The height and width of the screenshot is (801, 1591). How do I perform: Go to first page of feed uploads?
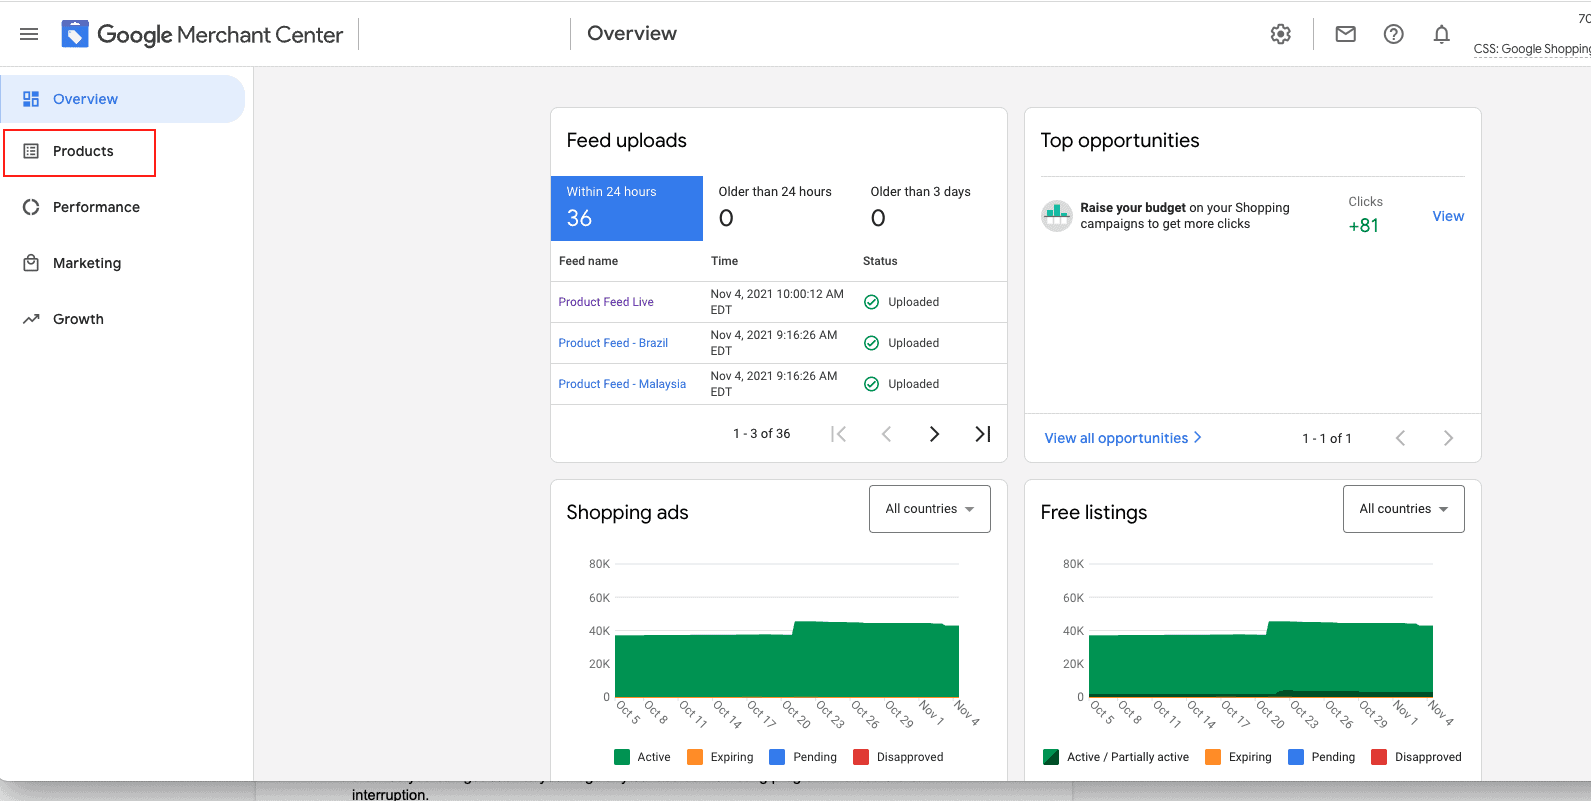click(839, 434)
